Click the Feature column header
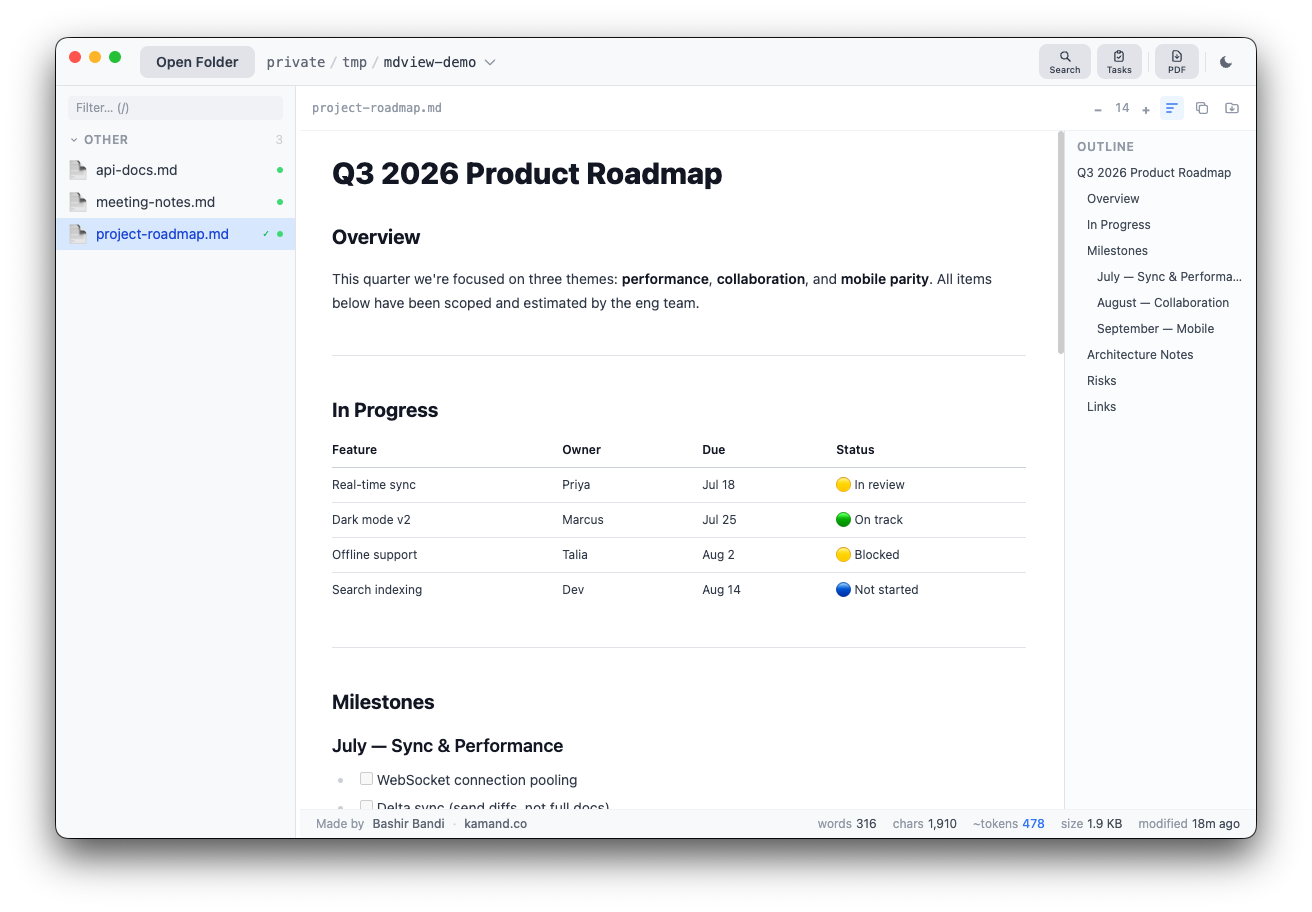1312x912 pixels. (354, 450)
